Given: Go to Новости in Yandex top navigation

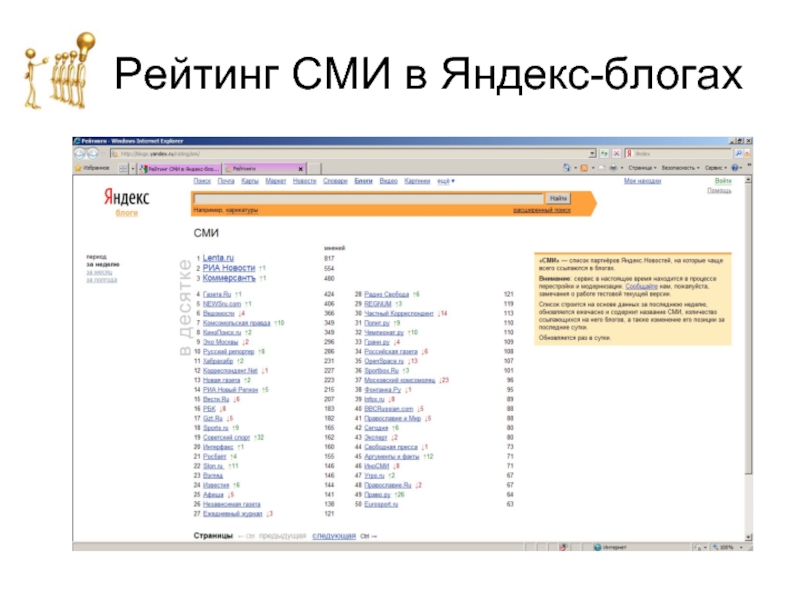Looking at the screenshot, I should point(304,181).
